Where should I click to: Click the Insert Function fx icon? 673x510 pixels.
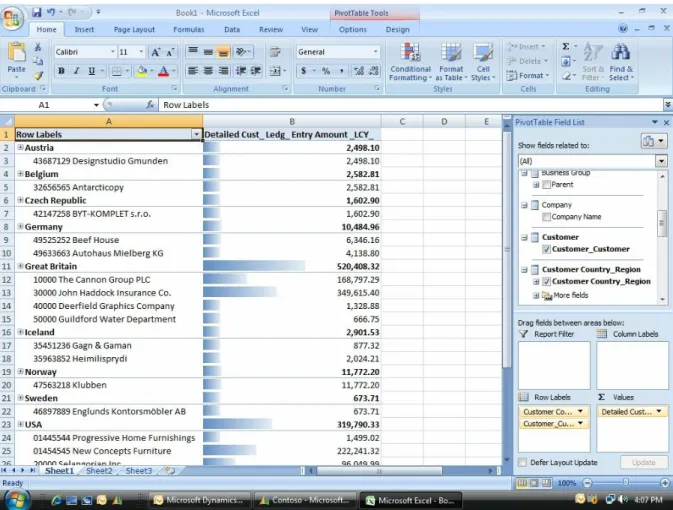coord(150,105)
